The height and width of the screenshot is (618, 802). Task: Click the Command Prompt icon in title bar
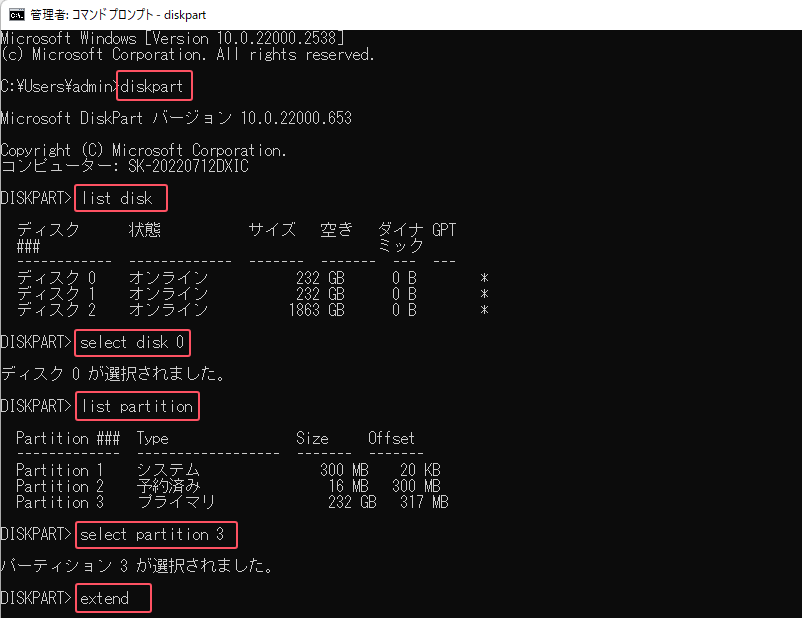click(x=14, y=14)
